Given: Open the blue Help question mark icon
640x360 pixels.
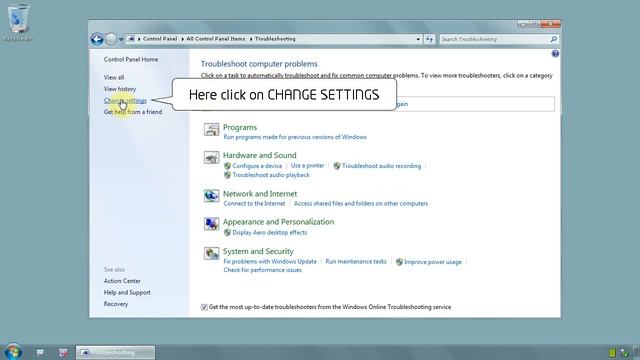Looking at the screenshot, I should click(555, 53).
